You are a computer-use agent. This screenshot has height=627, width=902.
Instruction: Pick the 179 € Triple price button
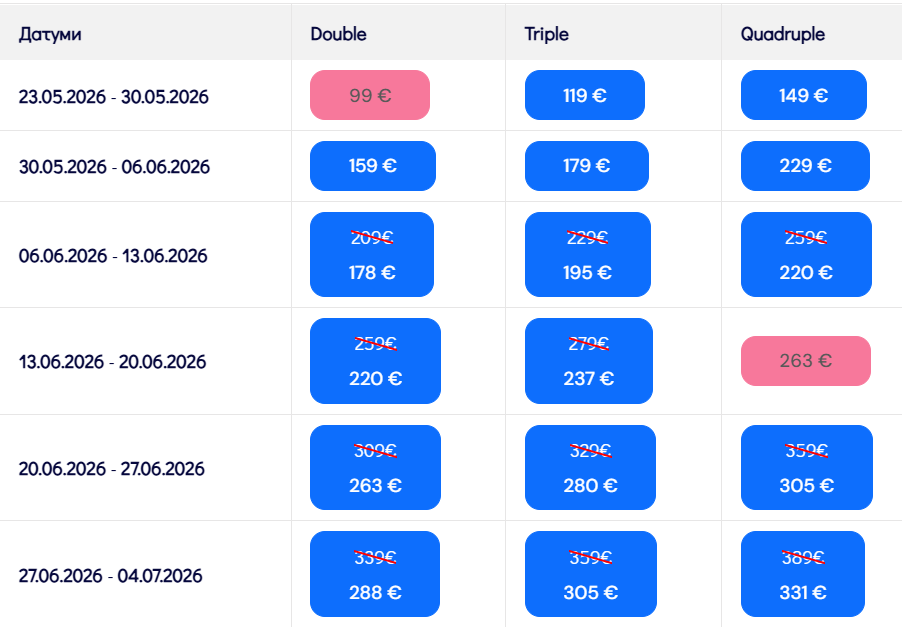[586, 166]
